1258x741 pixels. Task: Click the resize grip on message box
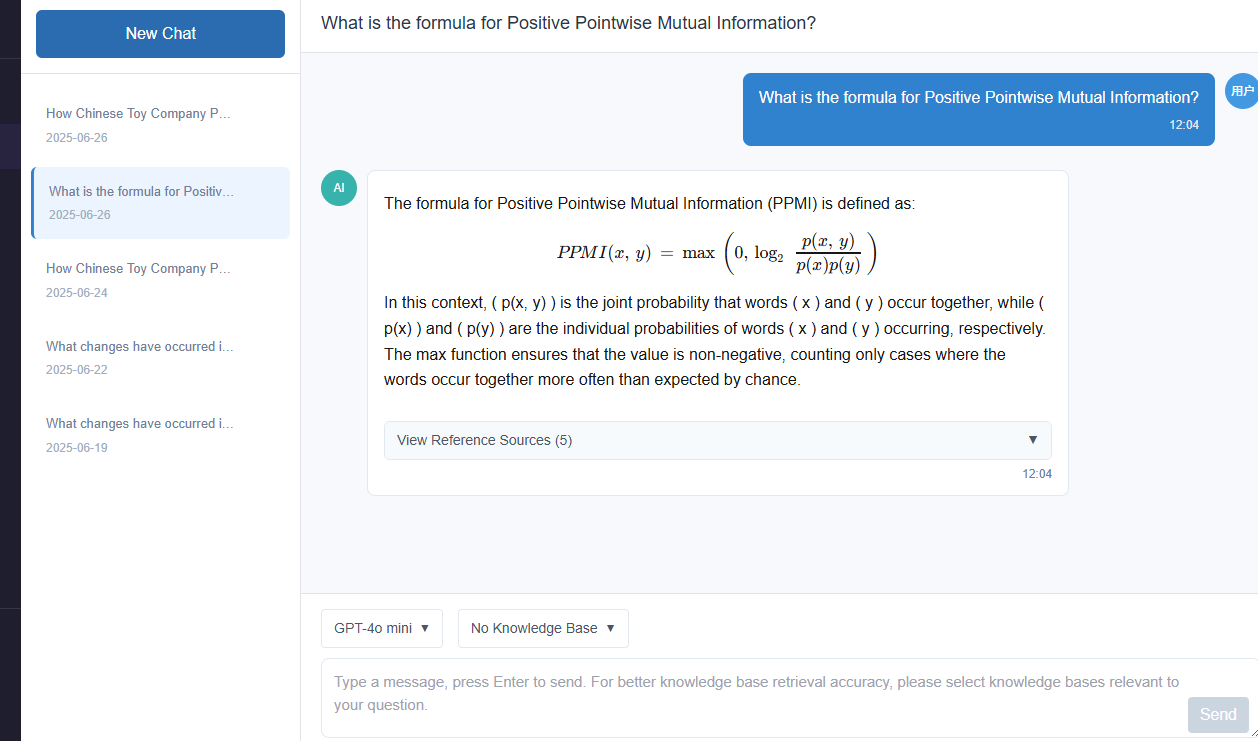[x=1251, y=731]
